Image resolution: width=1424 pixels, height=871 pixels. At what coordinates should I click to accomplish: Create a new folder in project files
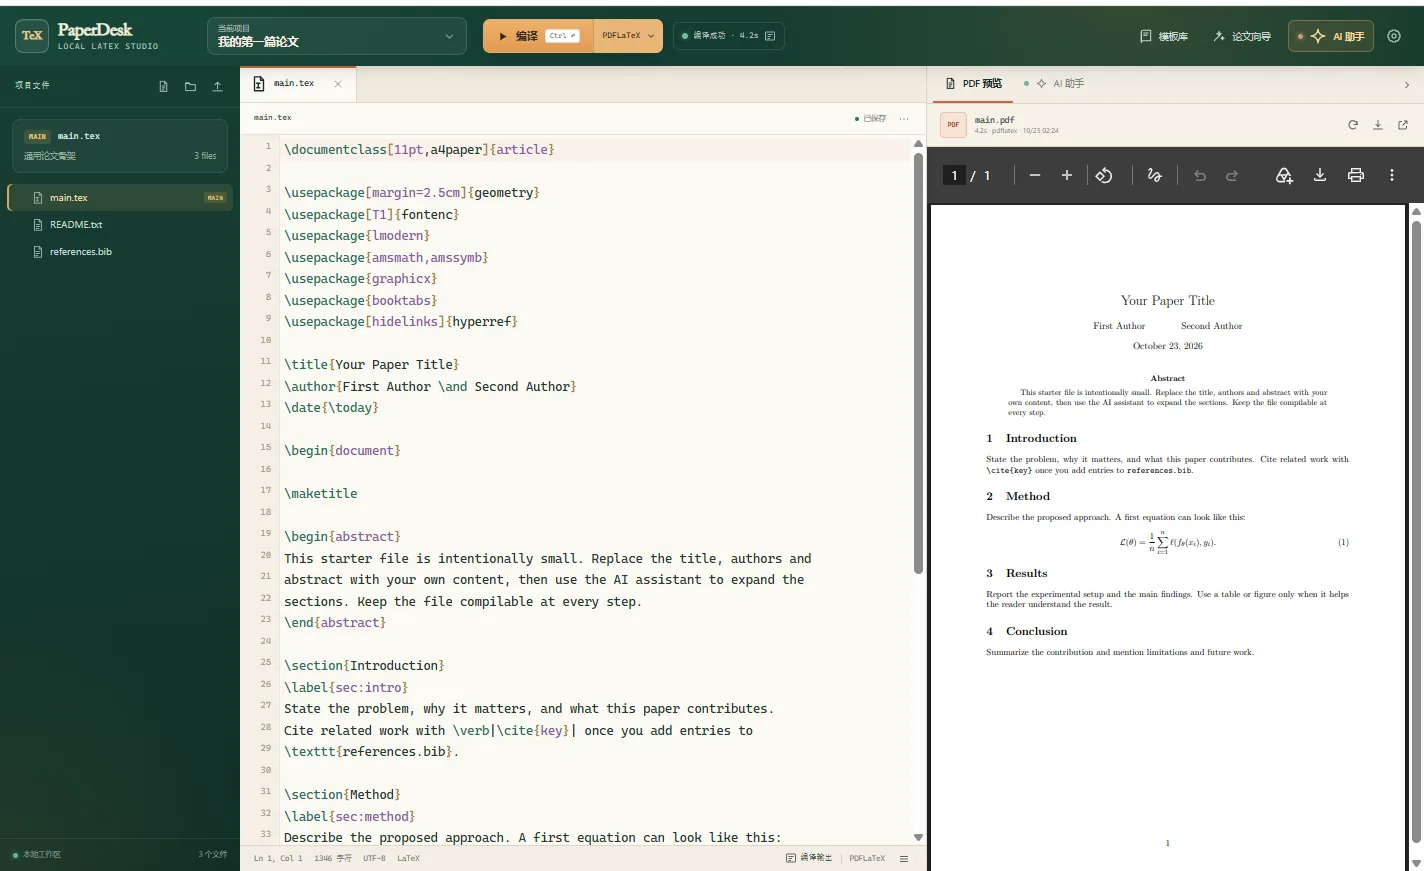coord(190,87)
